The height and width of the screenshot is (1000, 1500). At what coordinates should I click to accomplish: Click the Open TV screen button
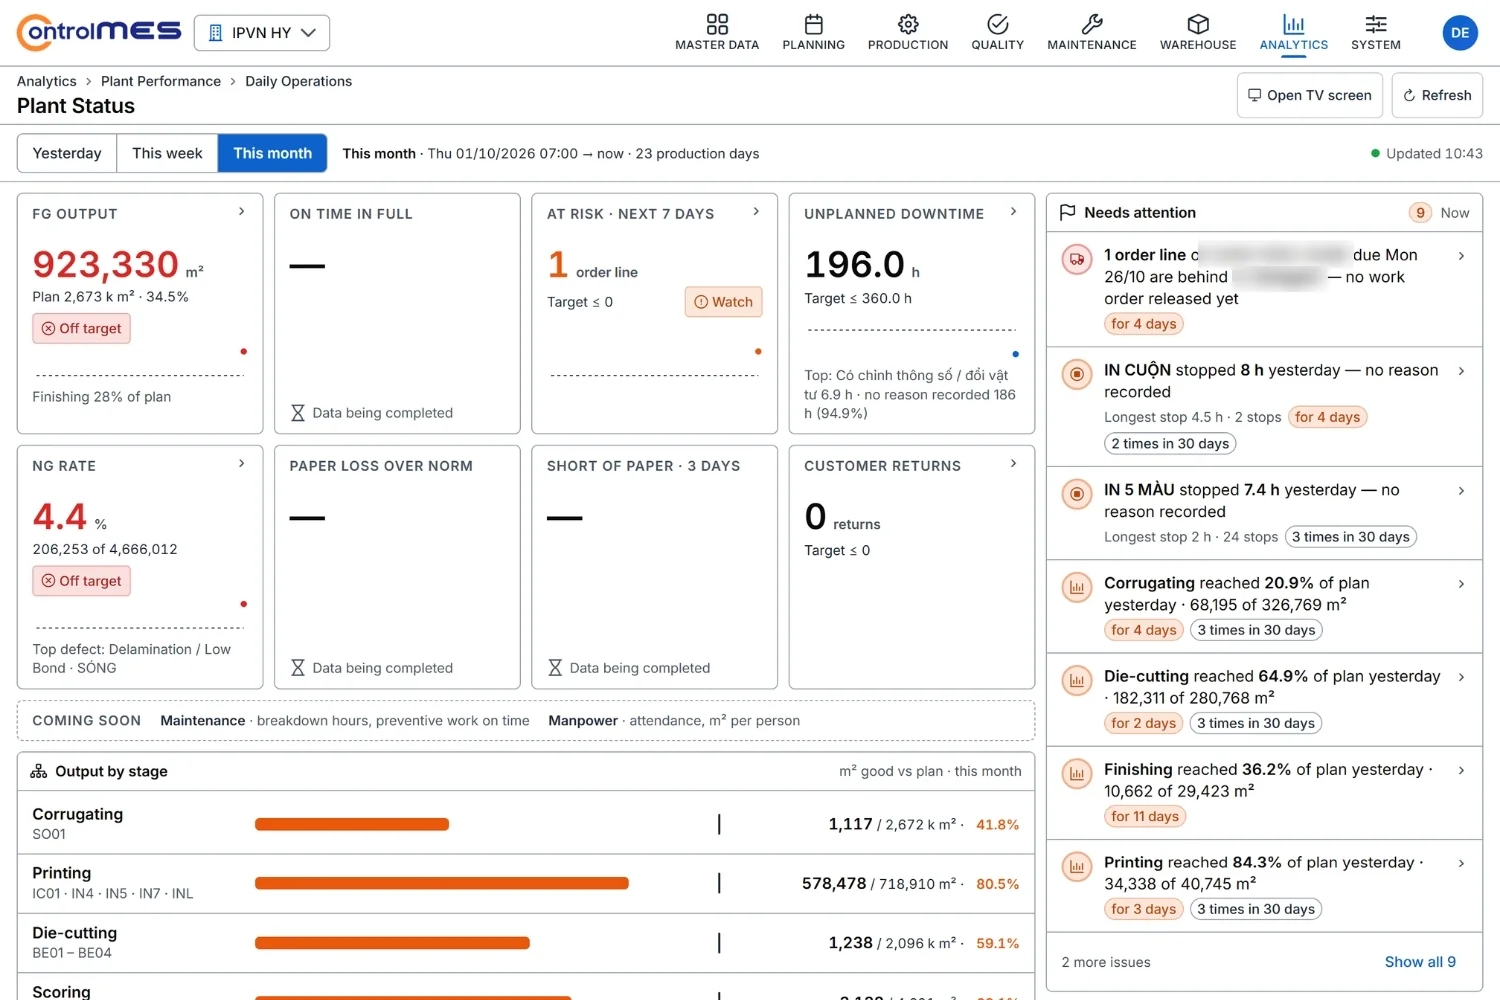click(x=1310, y=95)
